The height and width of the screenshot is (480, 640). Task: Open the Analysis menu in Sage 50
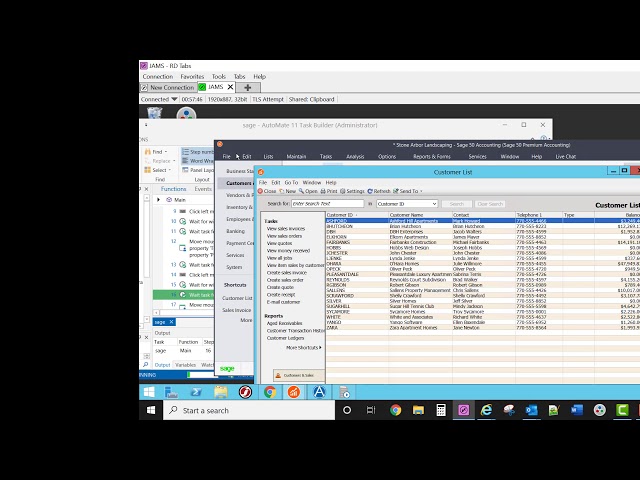pyautogui.click(x=355, y=156)
